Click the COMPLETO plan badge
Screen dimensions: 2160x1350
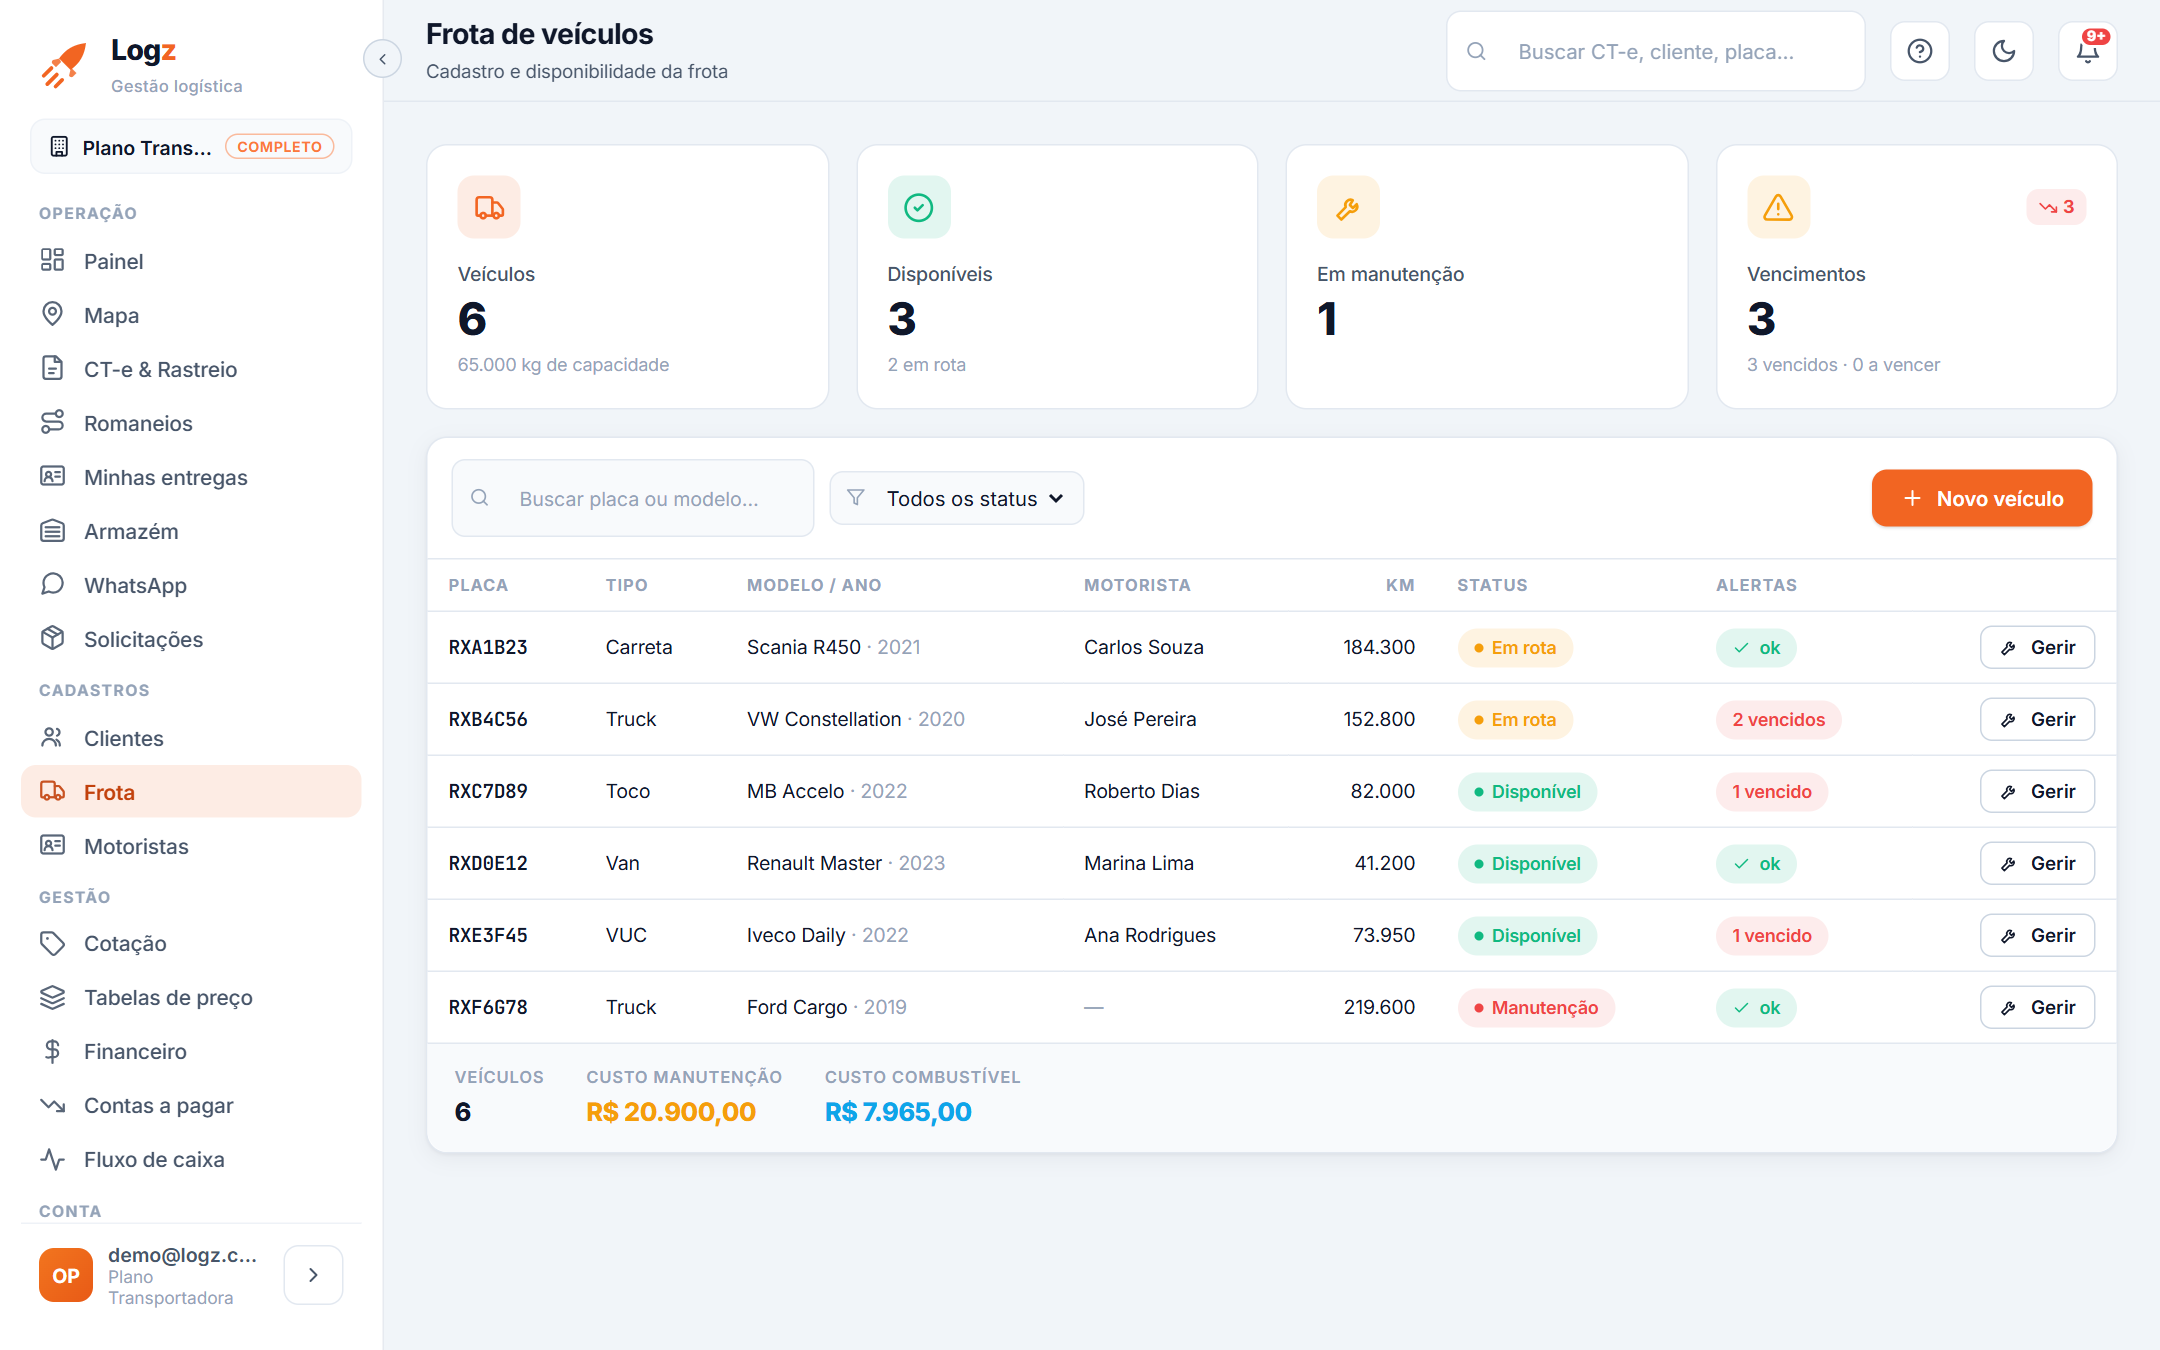point(279,146)
